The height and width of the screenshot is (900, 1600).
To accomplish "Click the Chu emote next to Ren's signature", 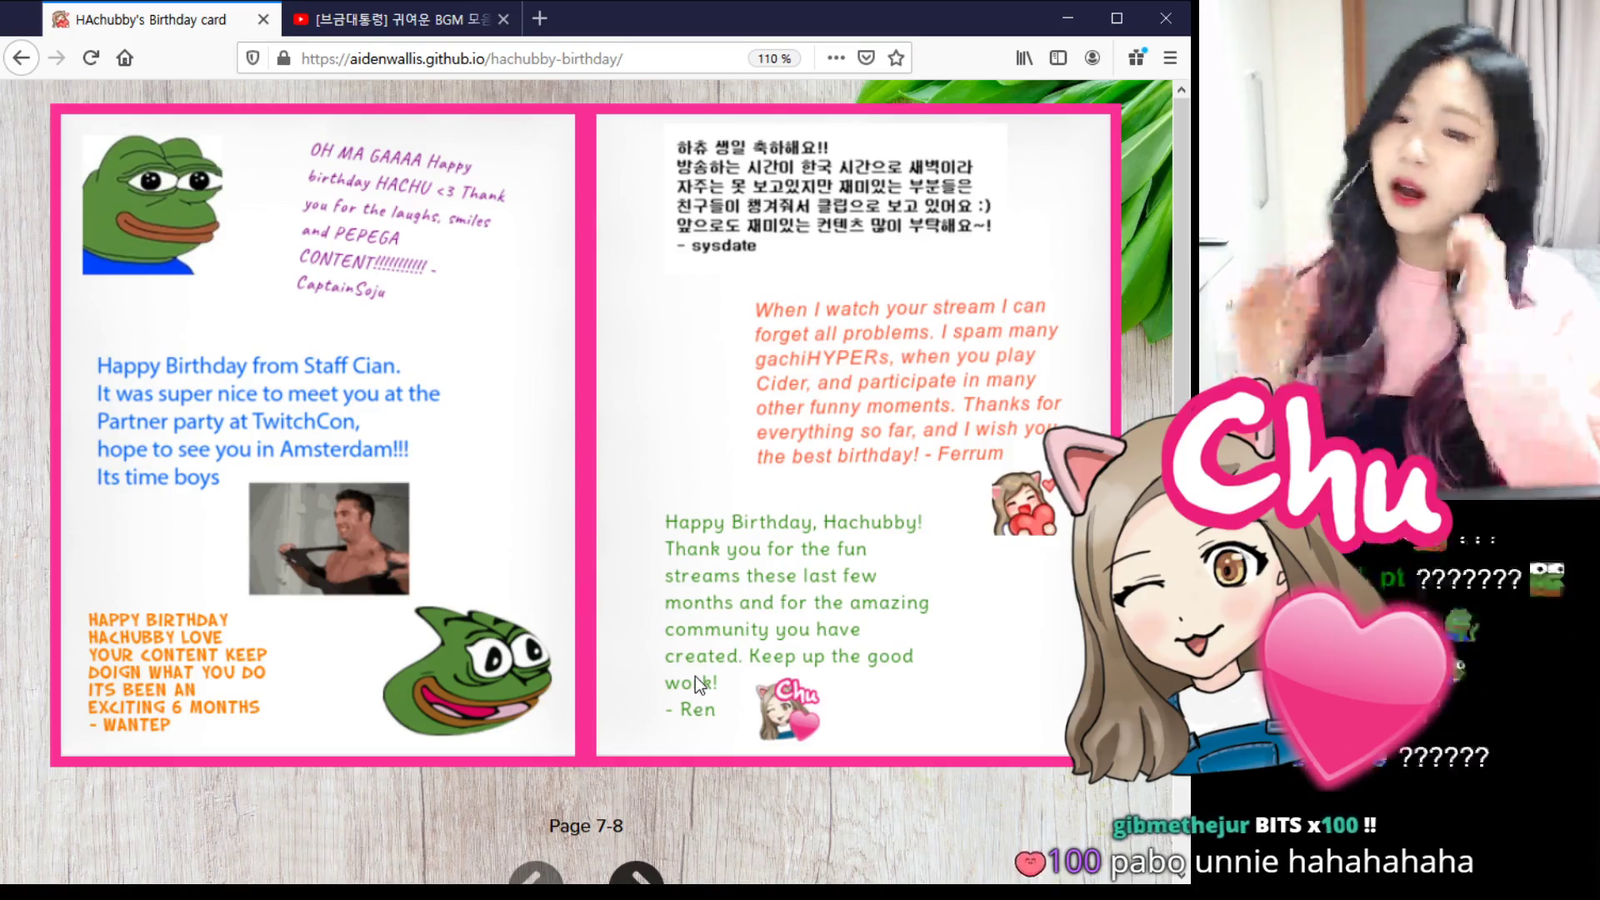I will [788, 709].
